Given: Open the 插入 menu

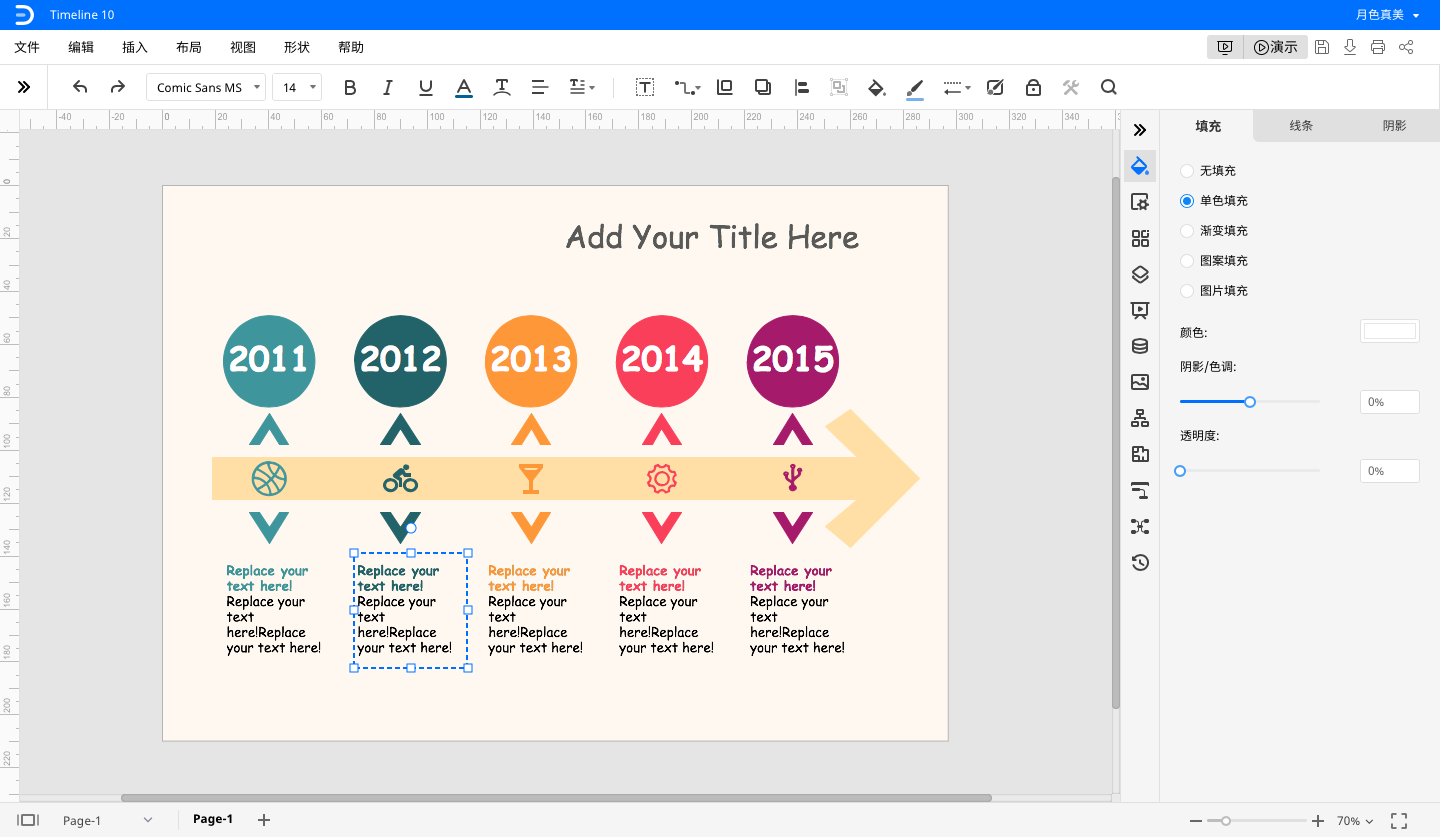Looking at the screenshot, I should [134, 47].
